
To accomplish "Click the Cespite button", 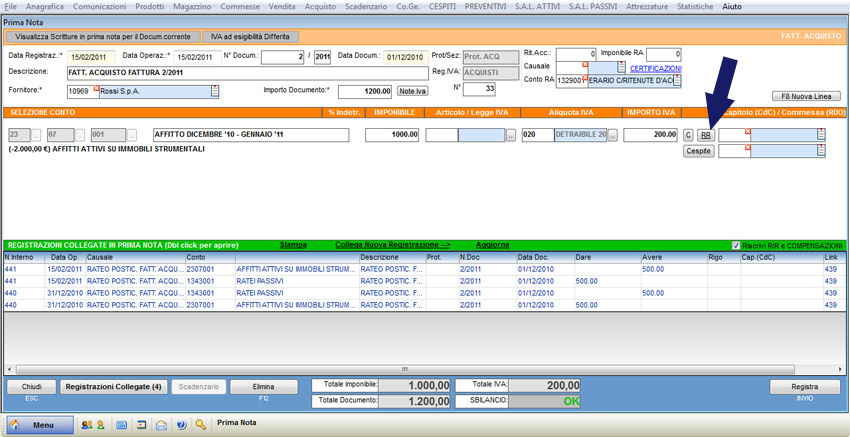I will [698, 151].
